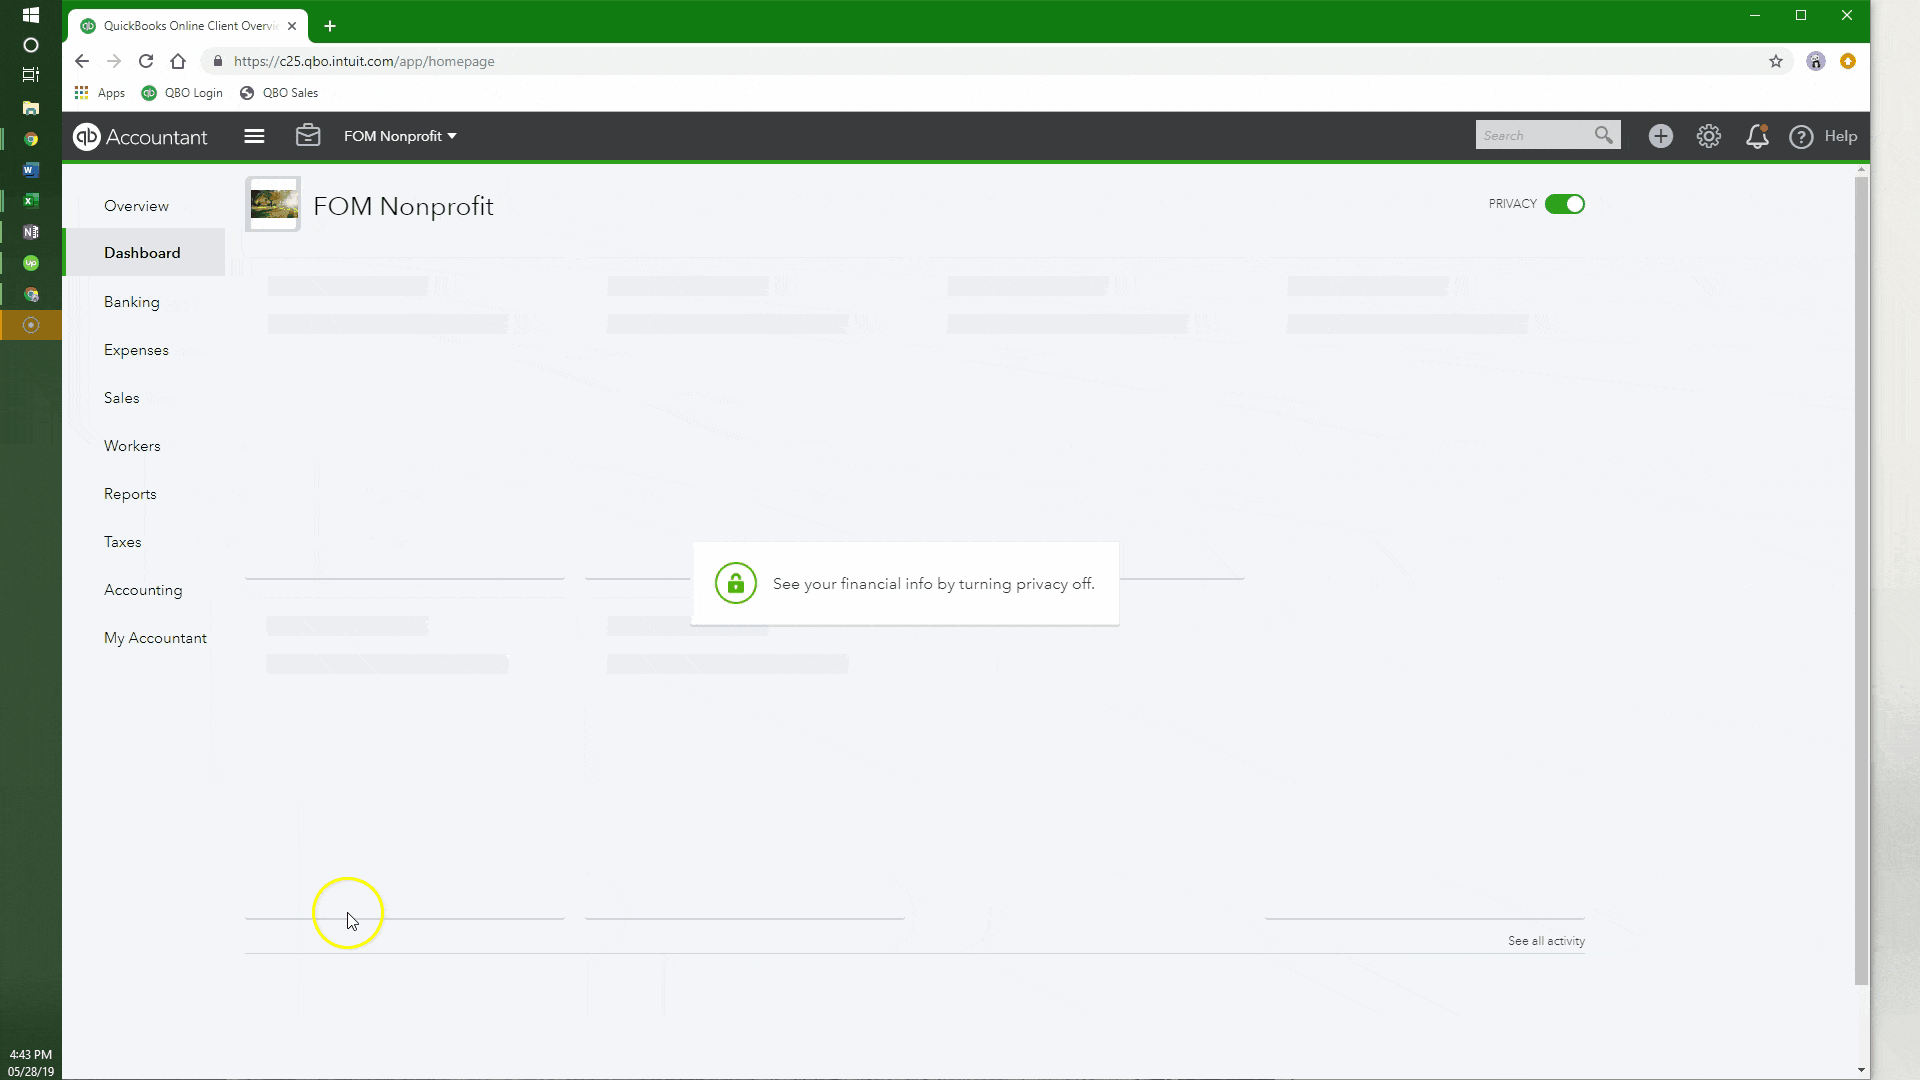Viewport: 1920px width, 1080px height.
Task: Open the Windows Start menu
Action: (31, 15)
